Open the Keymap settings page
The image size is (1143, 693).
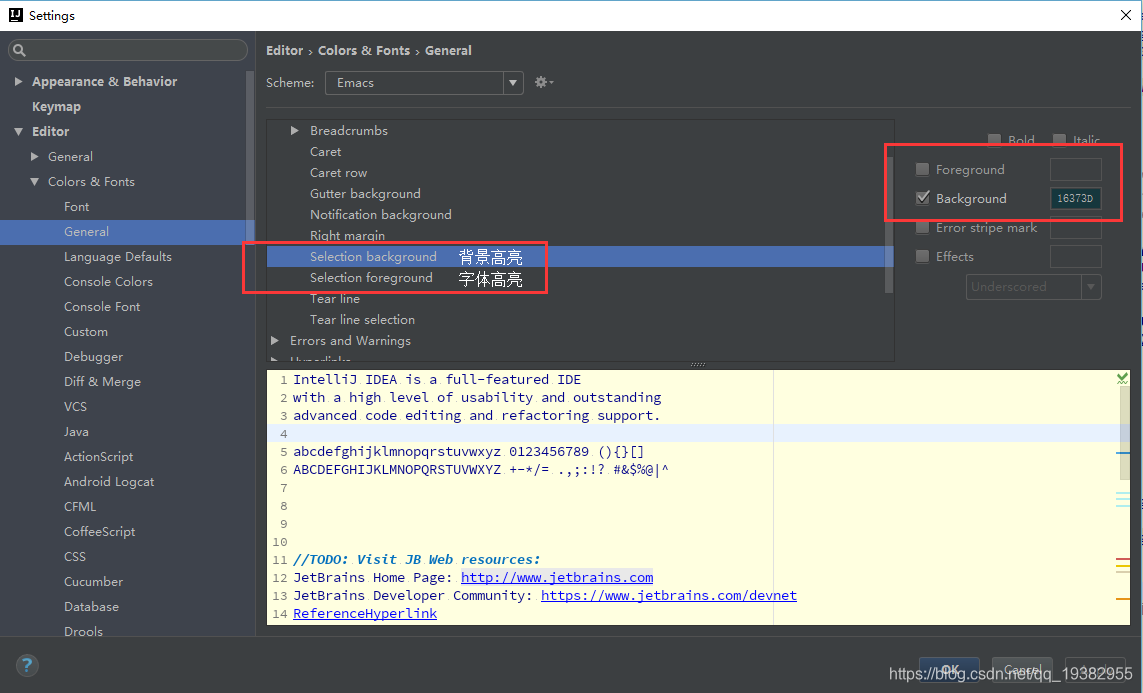56,106
